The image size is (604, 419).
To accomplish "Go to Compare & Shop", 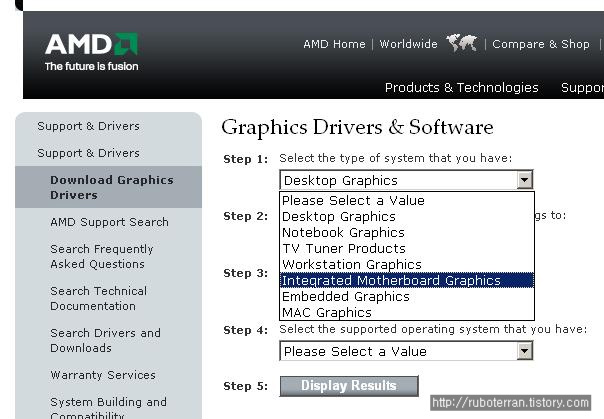I will 541,44.
